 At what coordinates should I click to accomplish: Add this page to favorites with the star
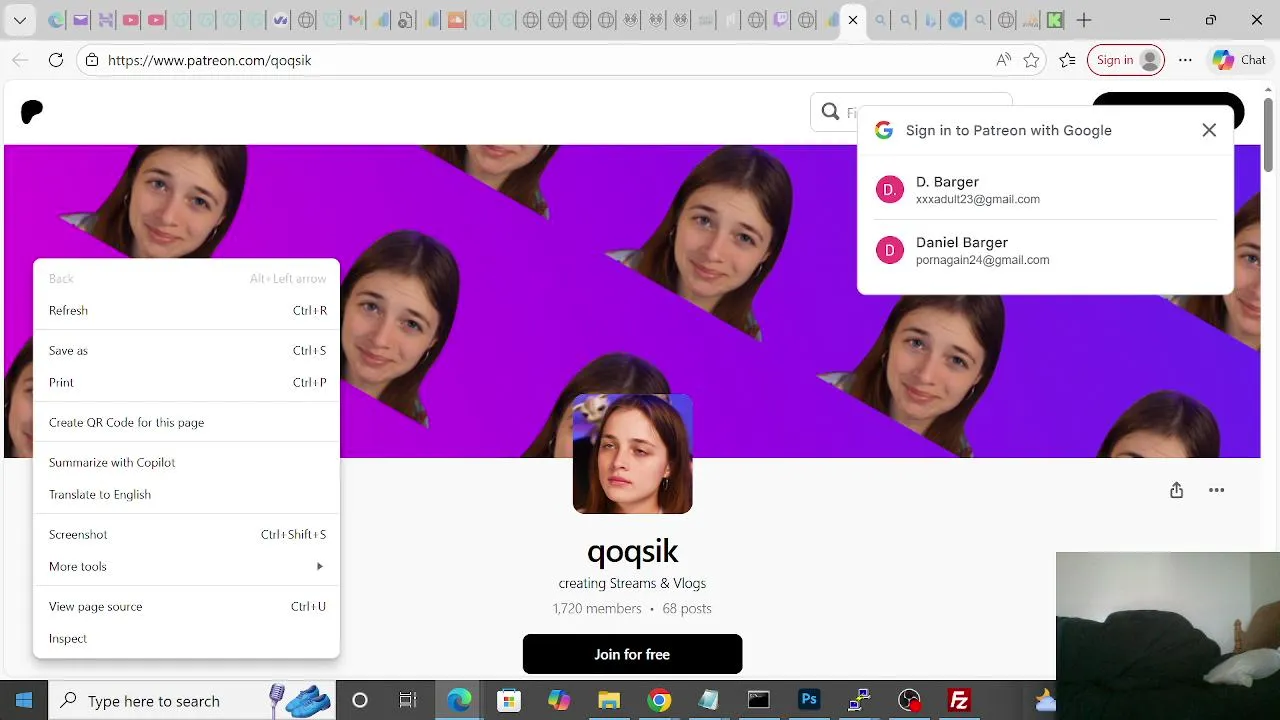[x=1031, y=60]
